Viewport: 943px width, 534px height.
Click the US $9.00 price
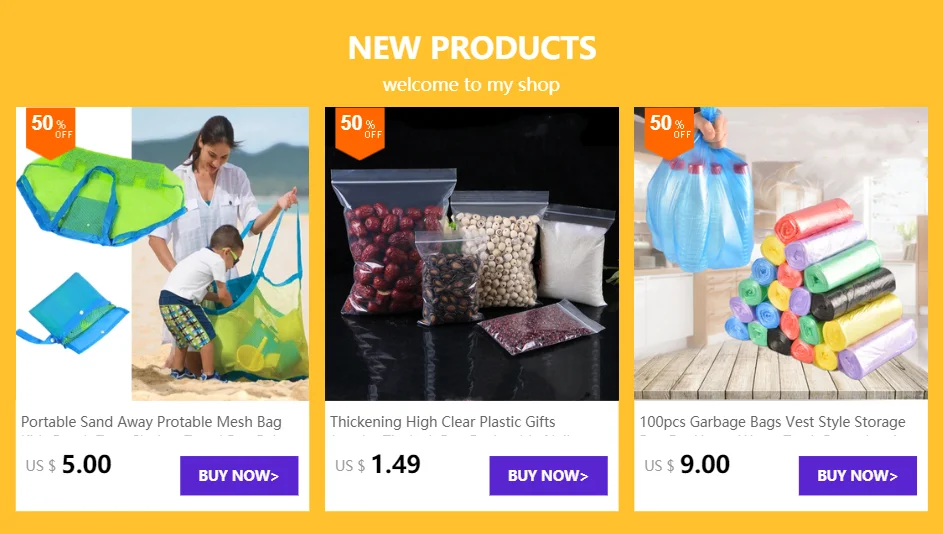click(687, 465)
